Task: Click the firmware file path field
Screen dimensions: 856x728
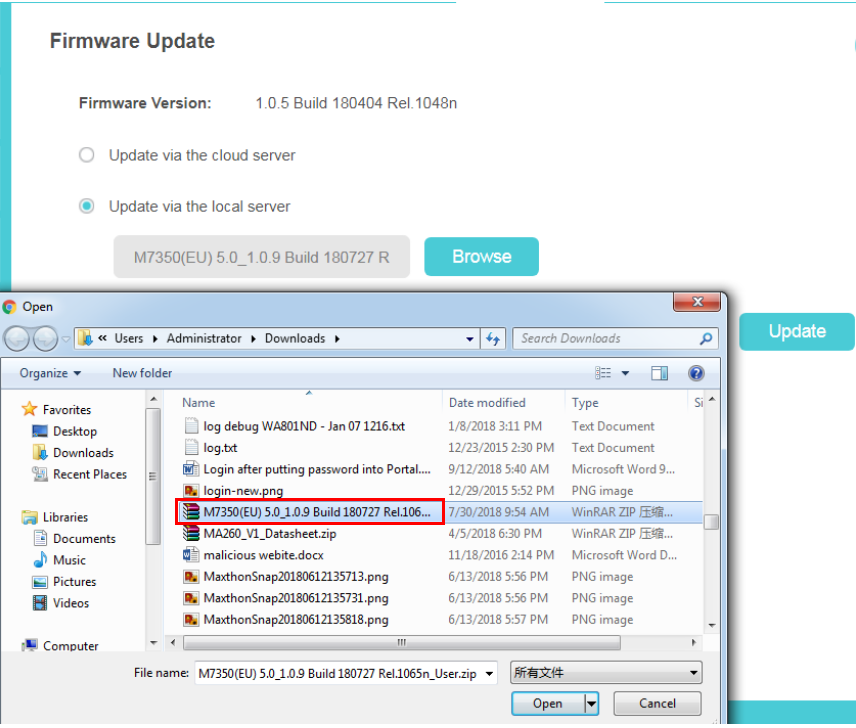Action: [261, 256]
